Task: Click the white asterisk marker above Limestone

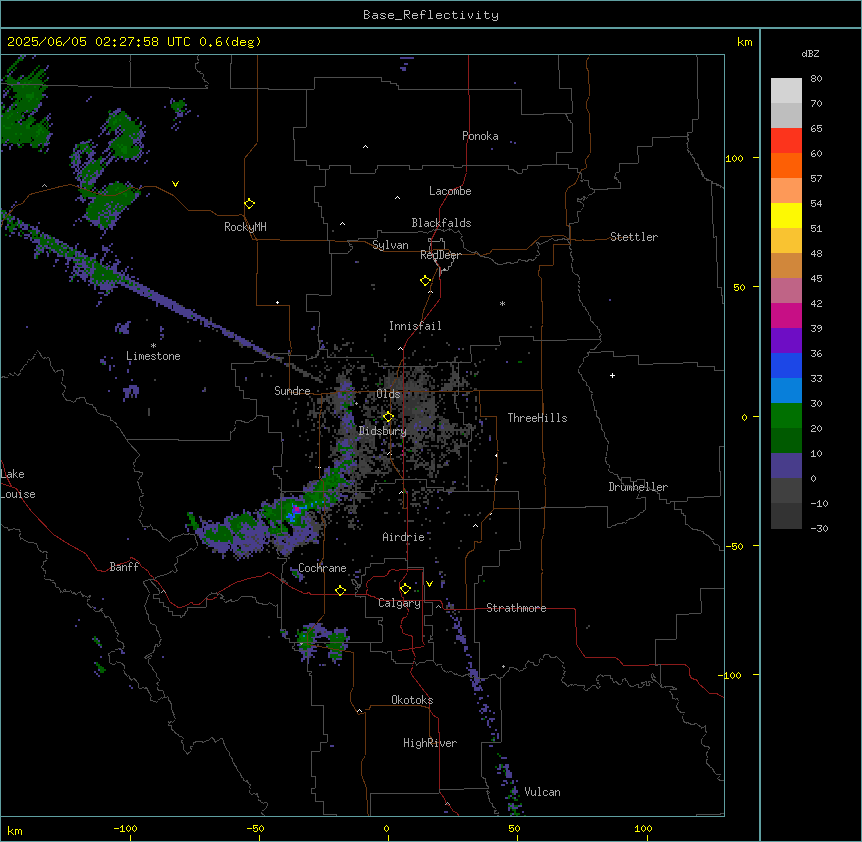Action: point(153,346)
